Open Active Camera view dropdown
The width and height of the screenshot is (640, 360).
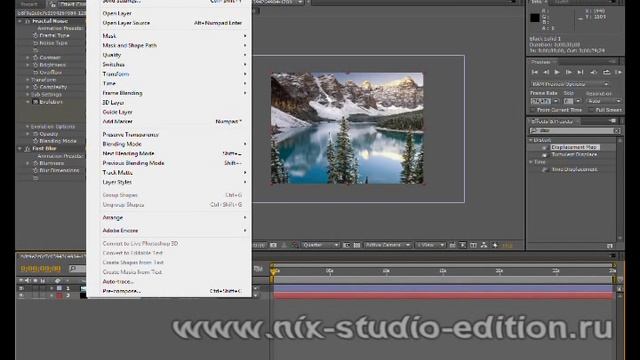[x=387, y=245]
